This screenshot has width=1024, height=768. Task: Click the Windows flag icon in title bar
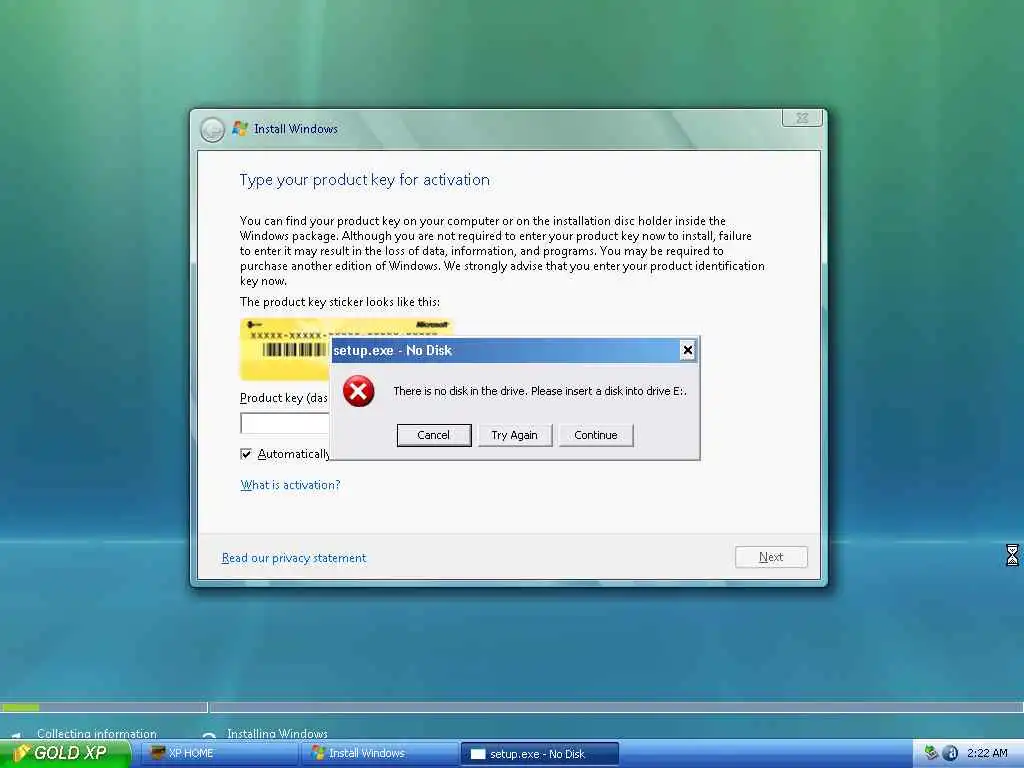coord(240,129)
